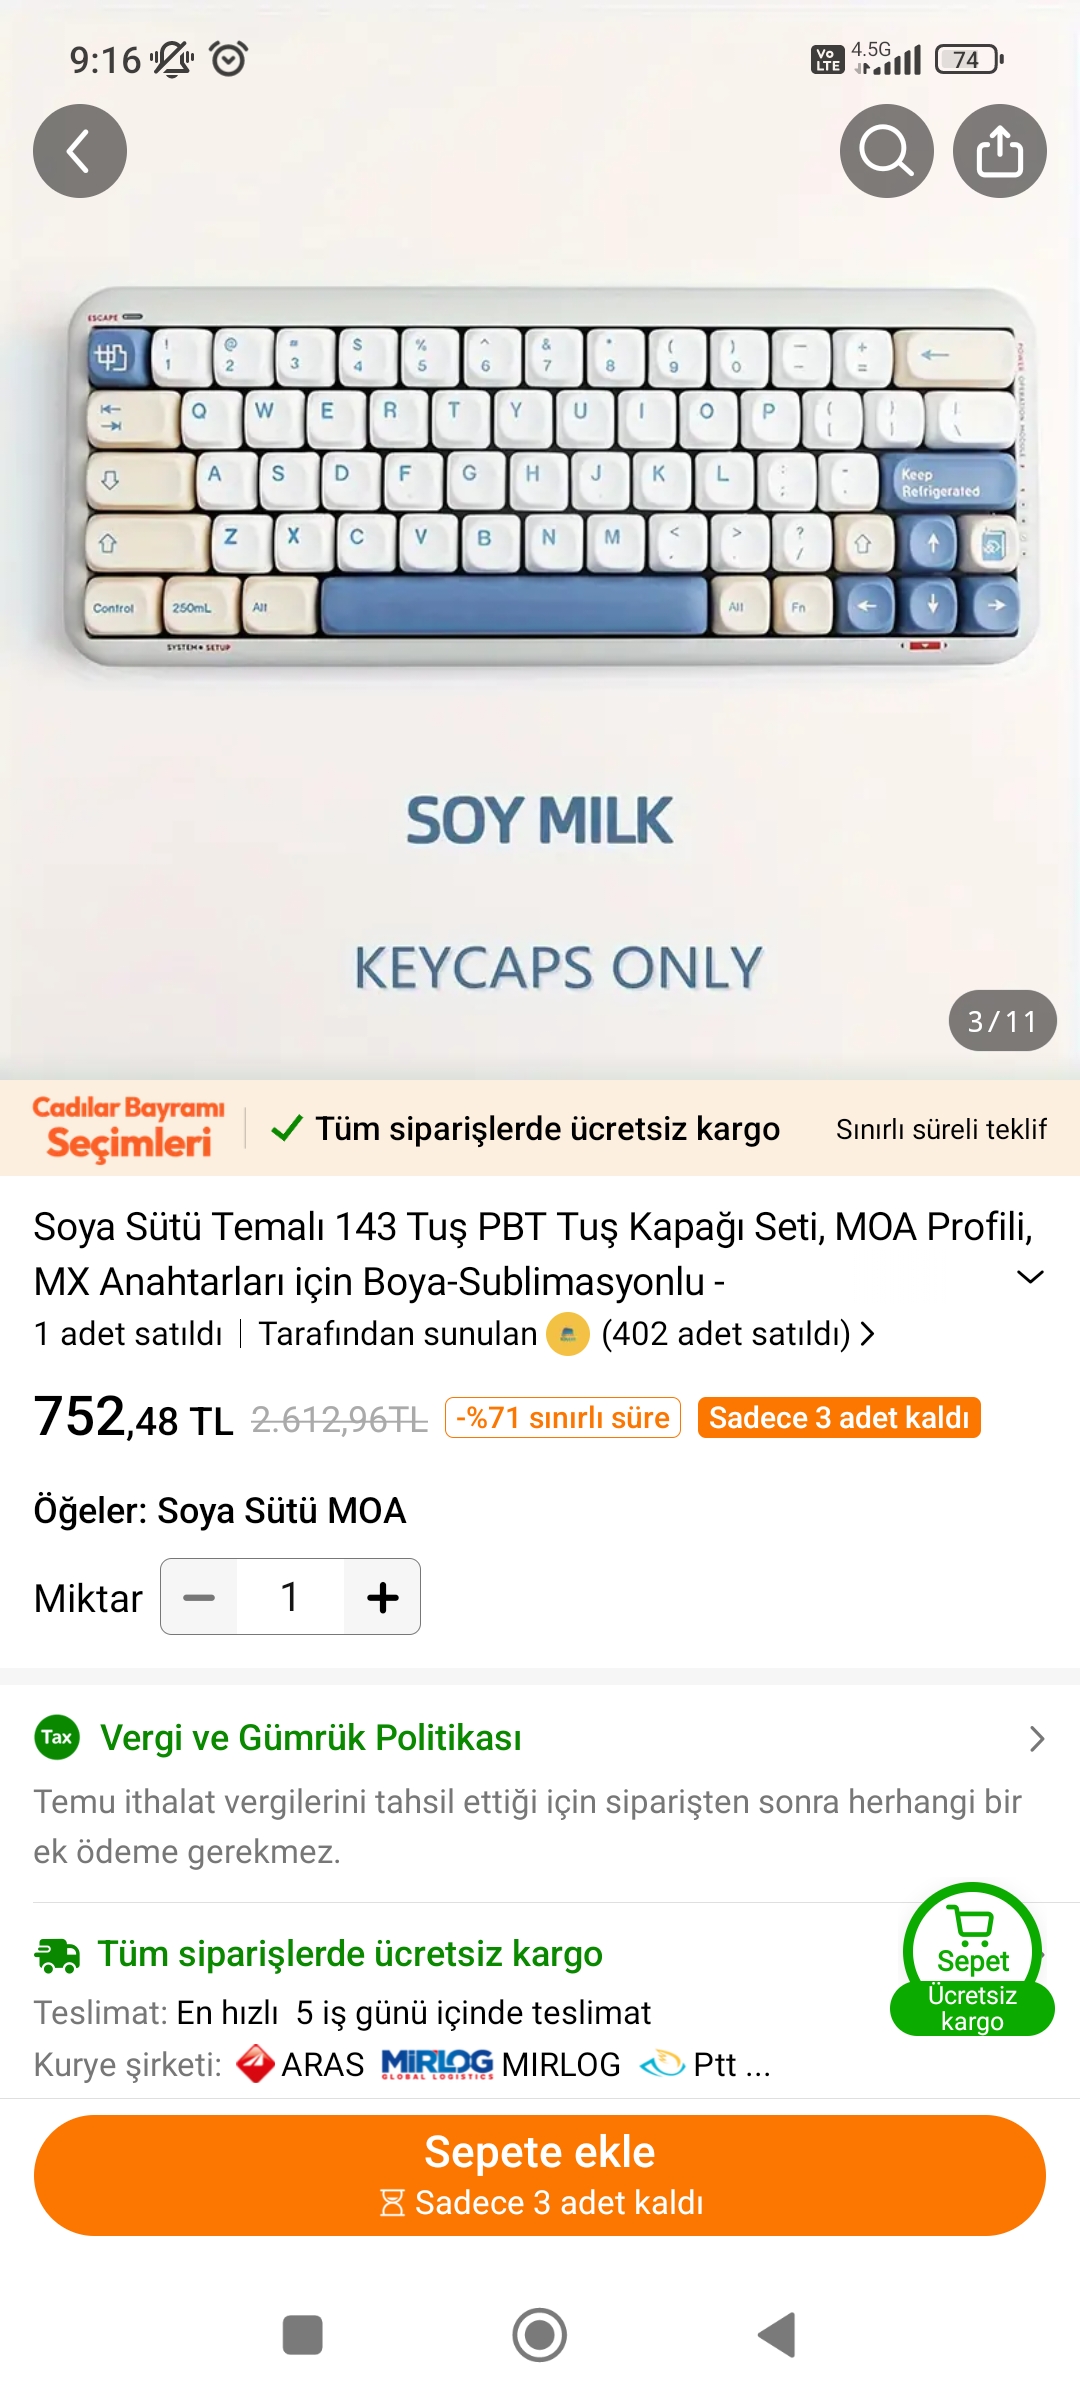Tap the Sepete ekle button

540,2174
